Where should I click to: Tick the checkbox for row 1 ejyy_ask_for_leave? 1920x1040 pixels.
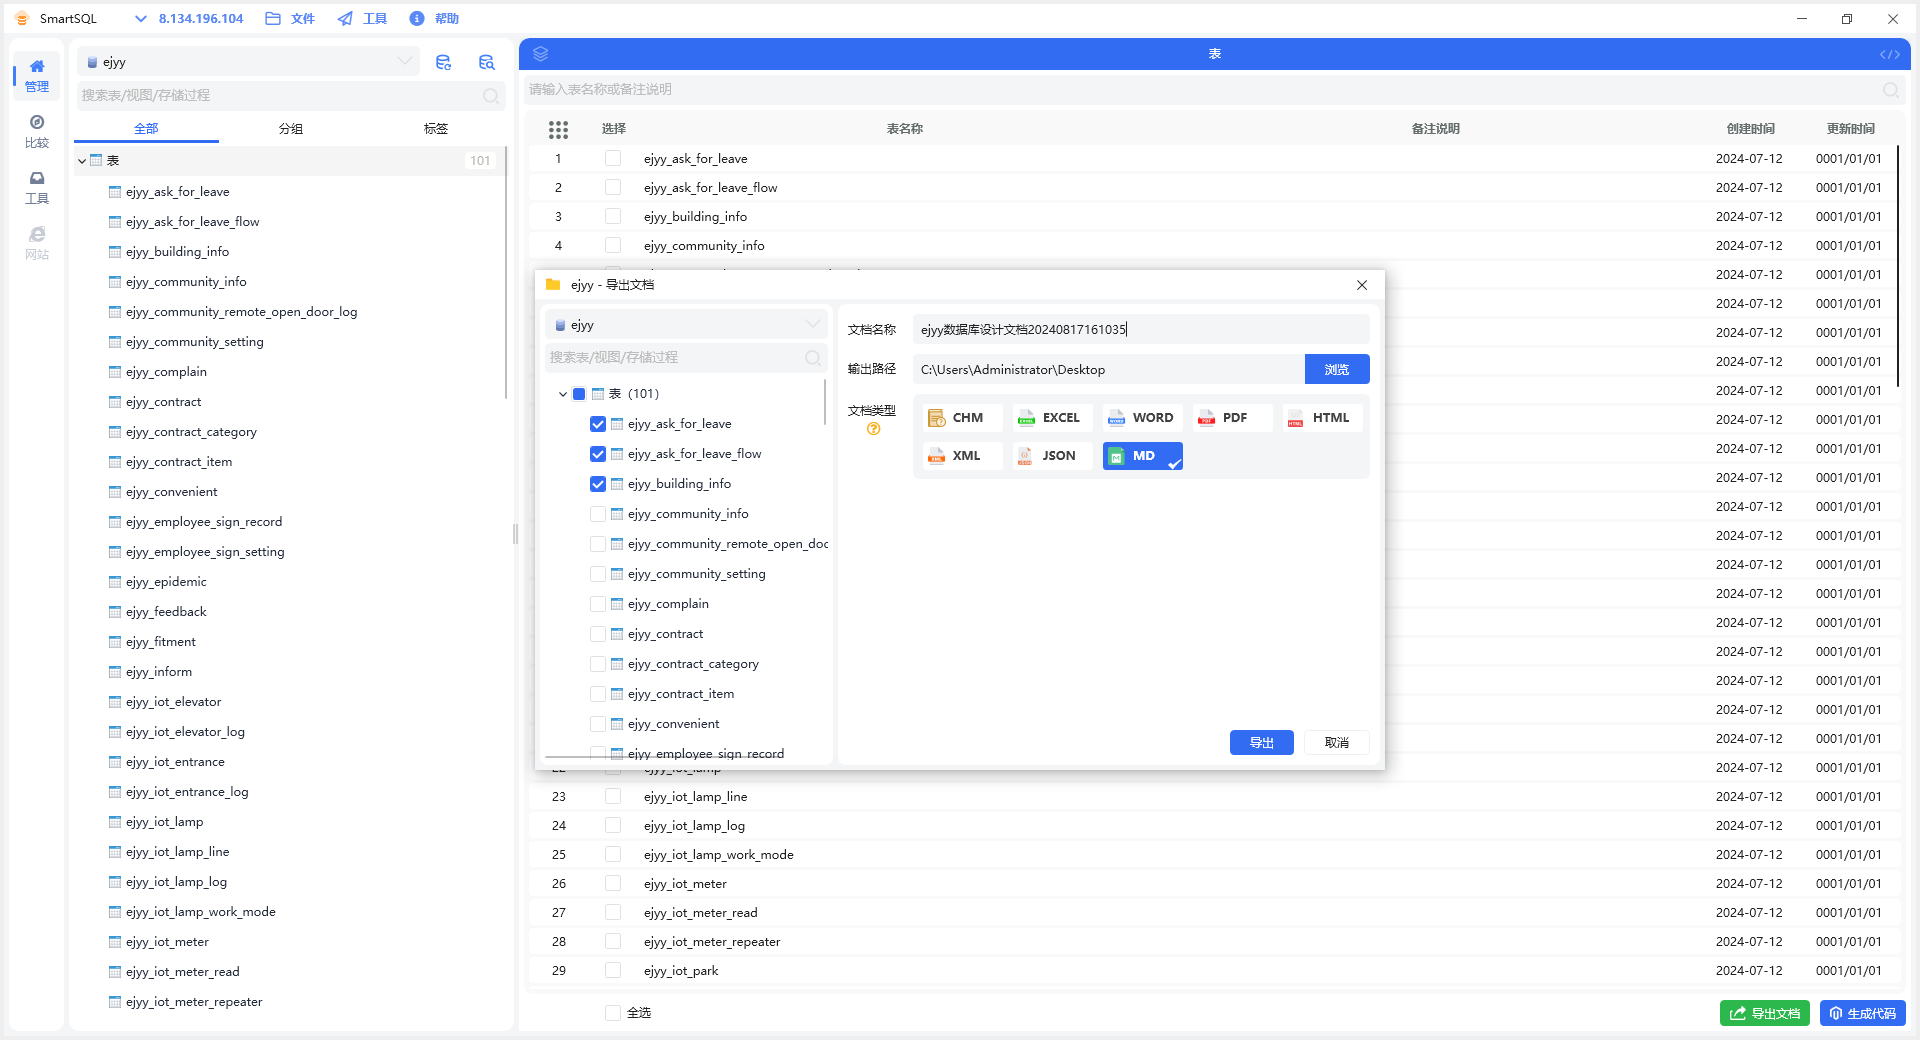pyautogui.click(x=613, y=159)
